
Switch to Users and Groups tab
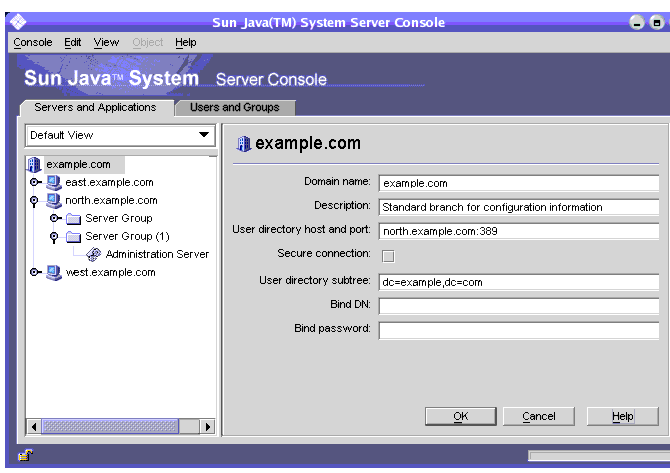[x=235, y=107]
